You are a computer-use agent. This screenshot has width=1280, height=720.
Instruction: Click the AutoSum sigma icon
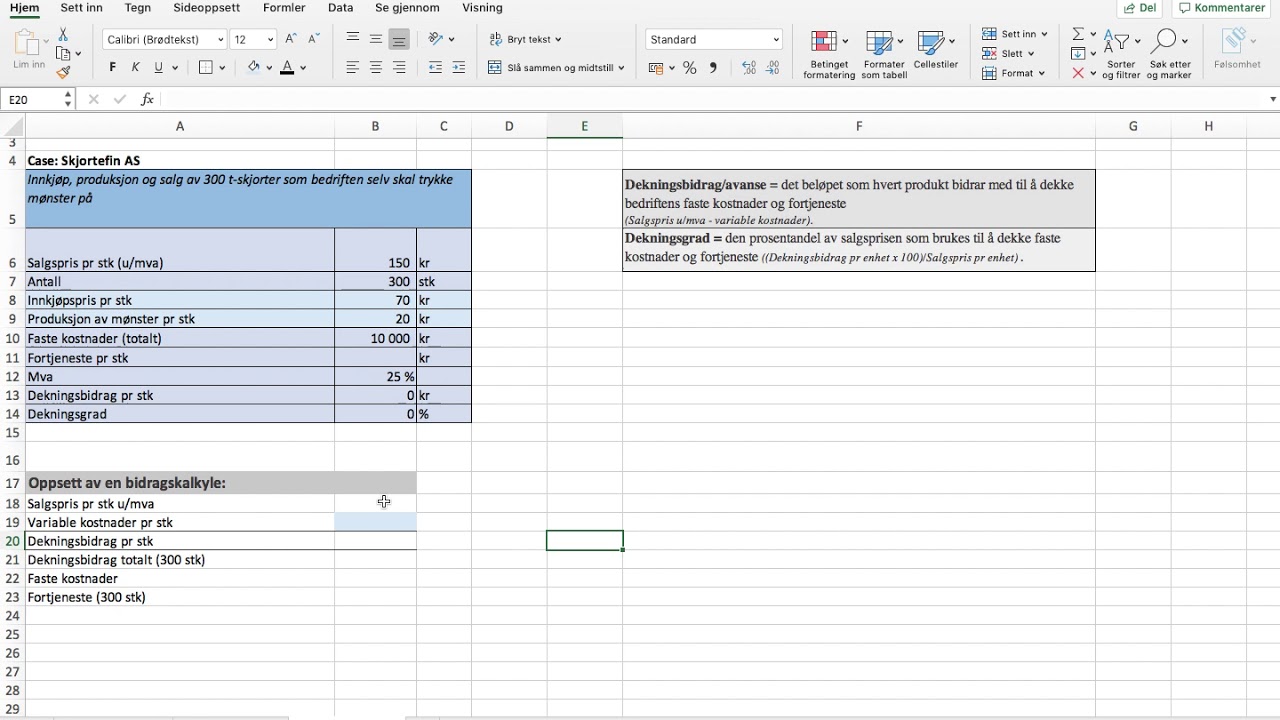[x=1078, y=34]
